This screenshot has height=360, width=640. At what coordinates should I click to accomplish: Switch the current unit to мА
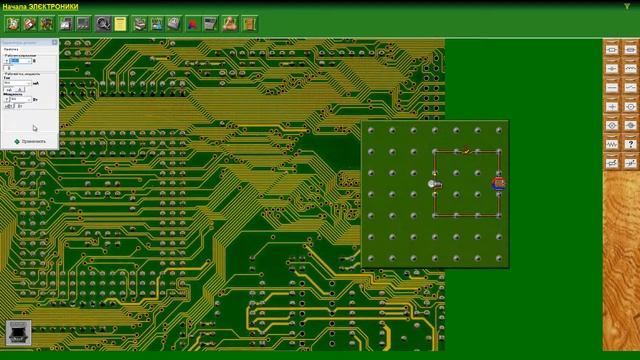[9, 90]
